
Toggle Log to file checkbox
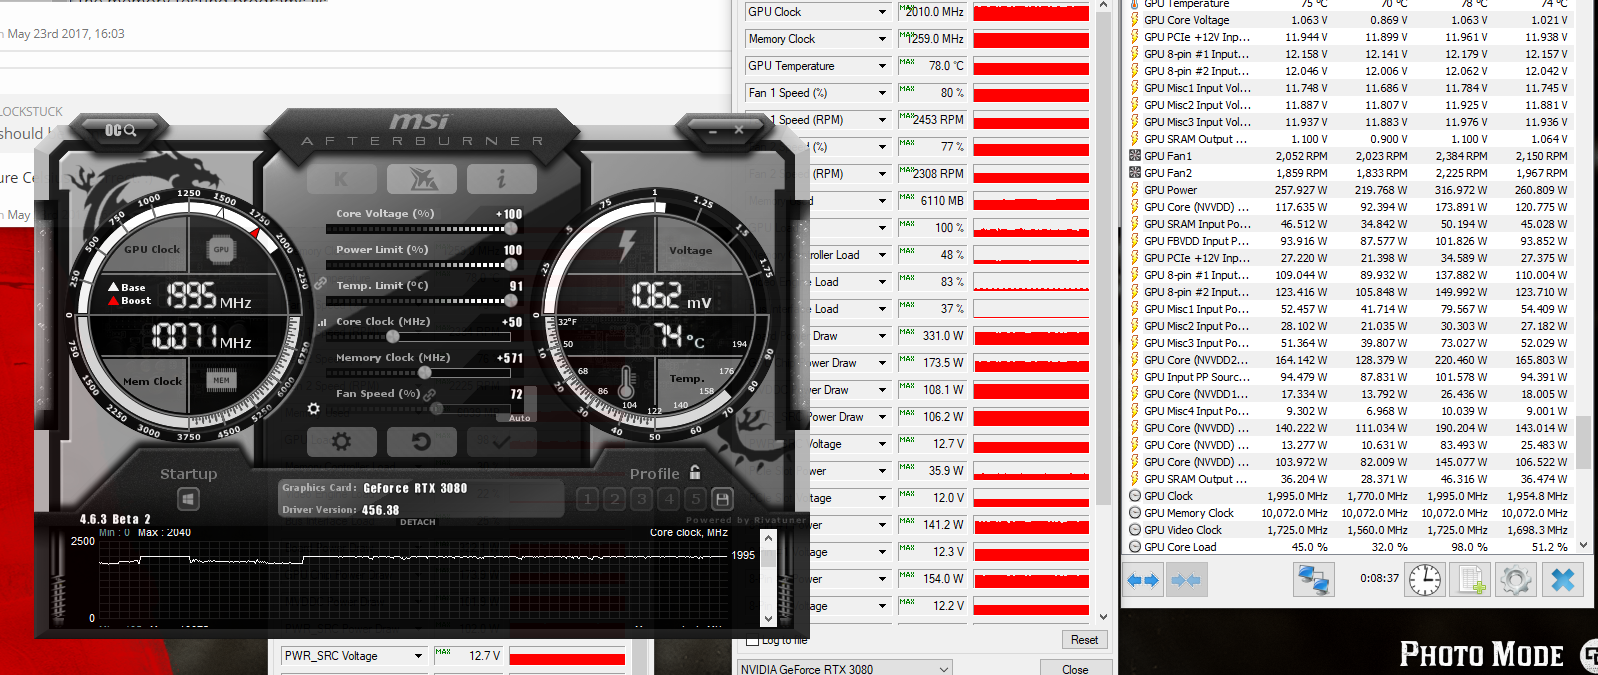point(753,640)
